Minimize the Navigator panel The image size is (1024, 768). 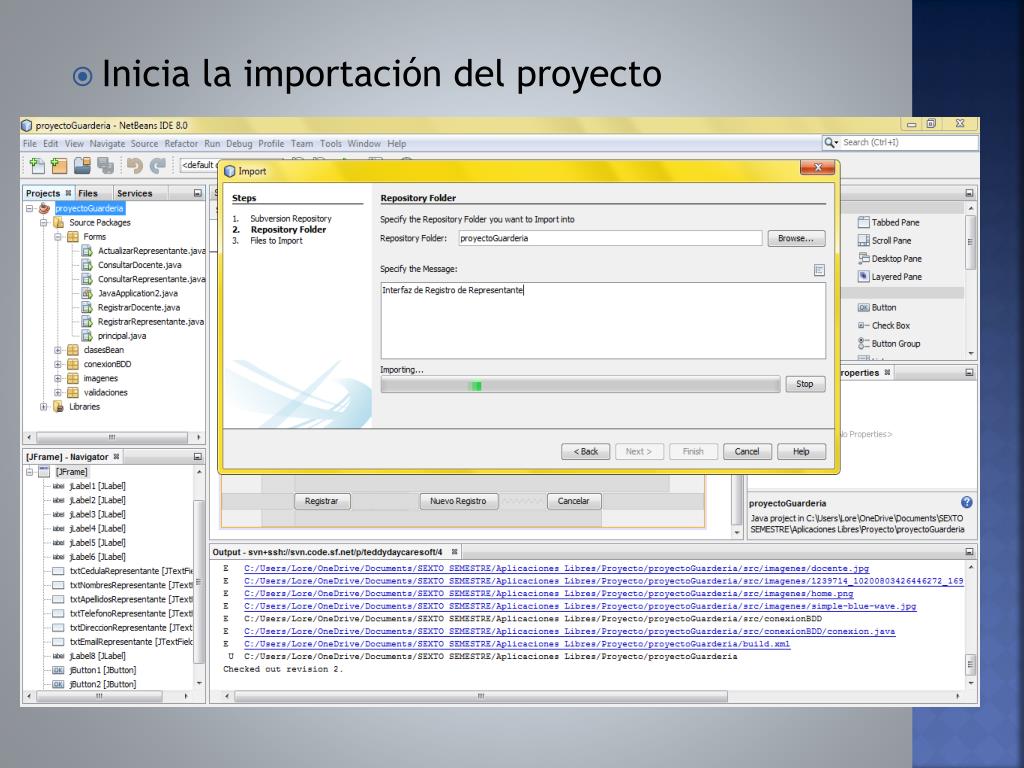[x=197, y=456]
